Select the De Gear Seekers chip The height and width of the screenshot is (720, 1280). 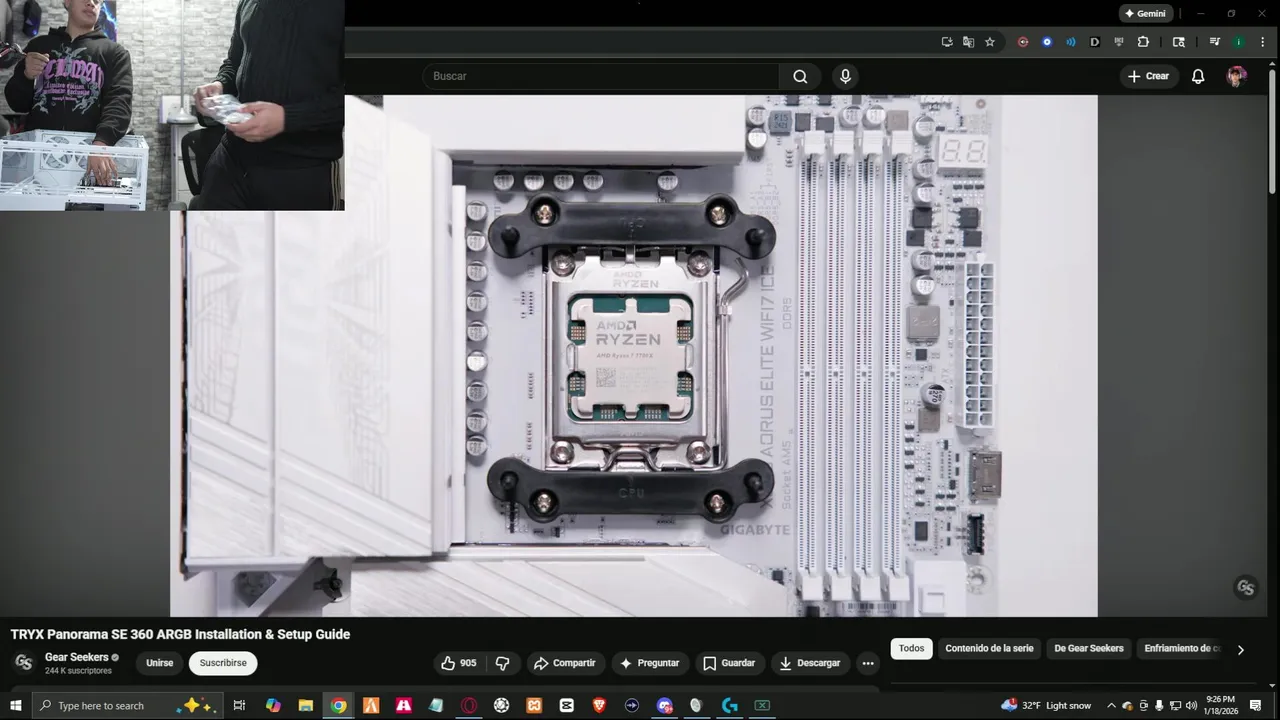[x=1089, y=649]
